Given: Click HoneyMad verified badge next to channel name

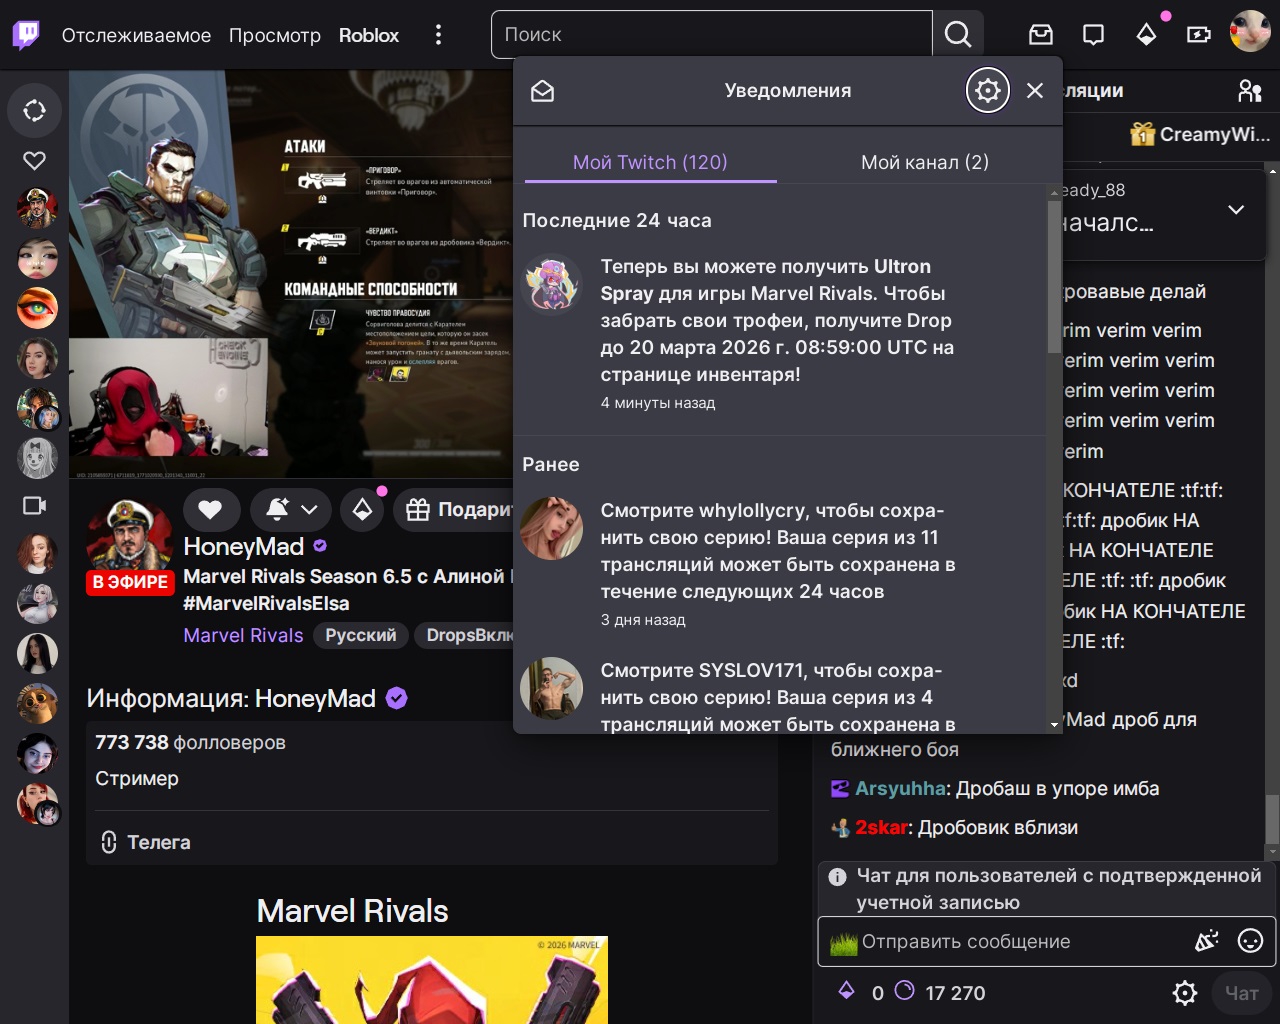Looking at the screenshot, I should [x=320, y=546].
